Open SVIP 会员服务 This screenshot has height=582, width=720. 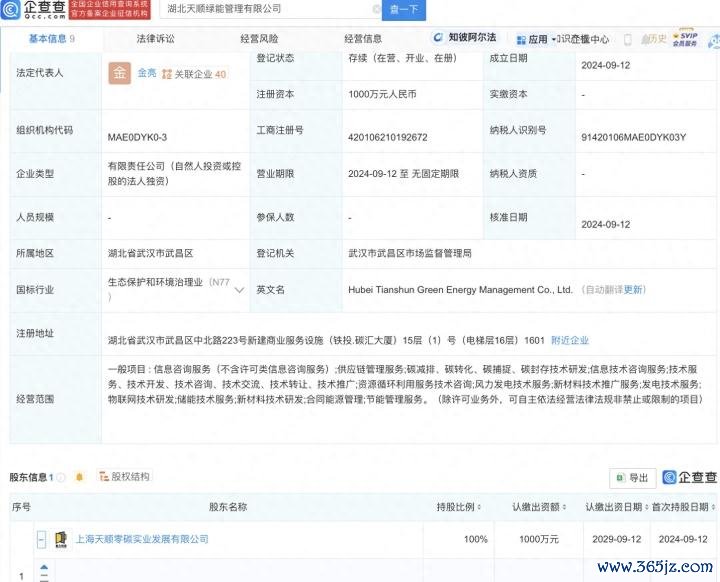coord(685,39)
